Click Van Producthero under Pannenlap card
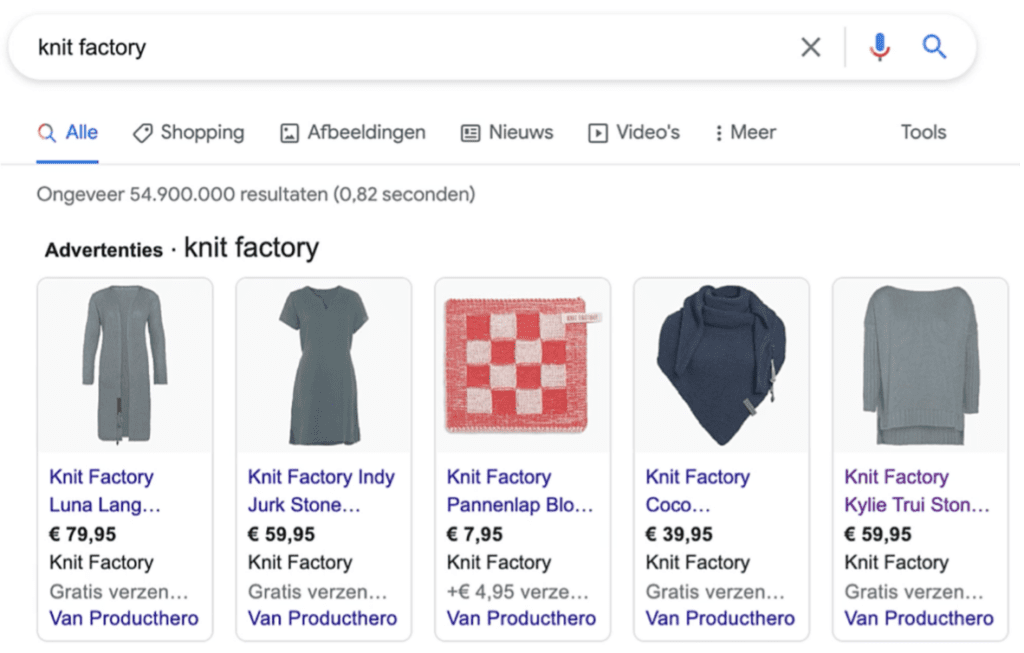This screenshot has height=653, width=1024. pyautogui.click(x=521, y=618)
